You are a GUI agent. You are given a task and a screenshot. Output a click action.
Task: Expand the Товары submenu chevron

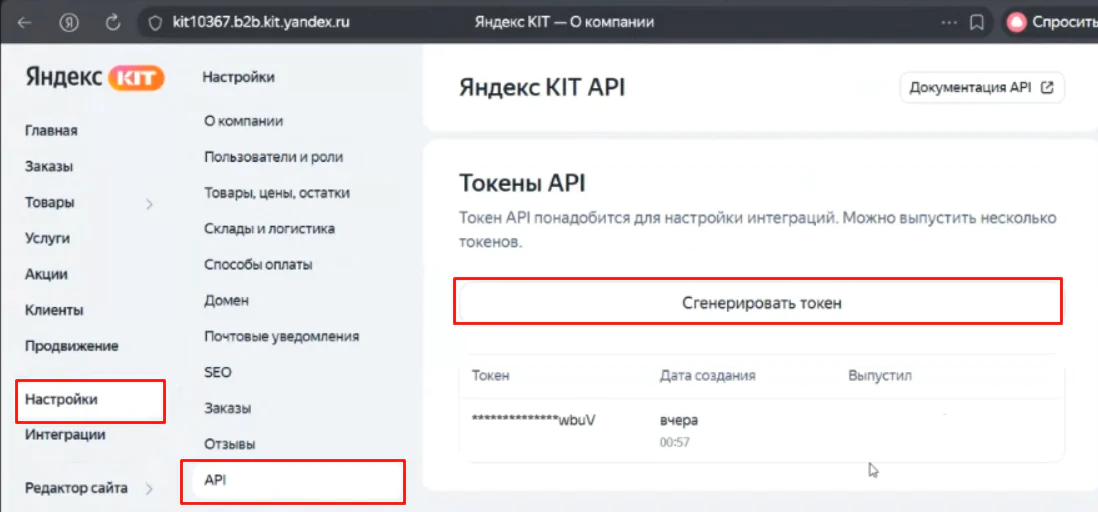(148, 204)
